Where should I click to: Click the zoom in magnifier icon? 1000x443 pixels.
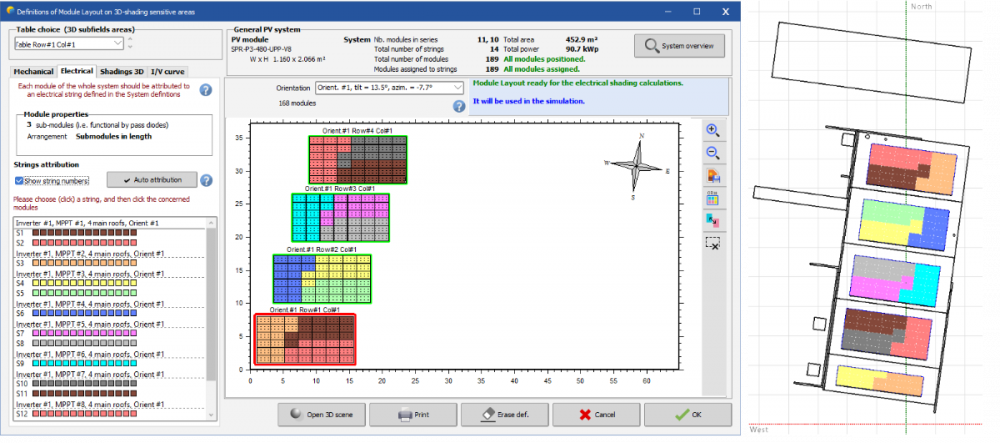(x=712, y=131)
